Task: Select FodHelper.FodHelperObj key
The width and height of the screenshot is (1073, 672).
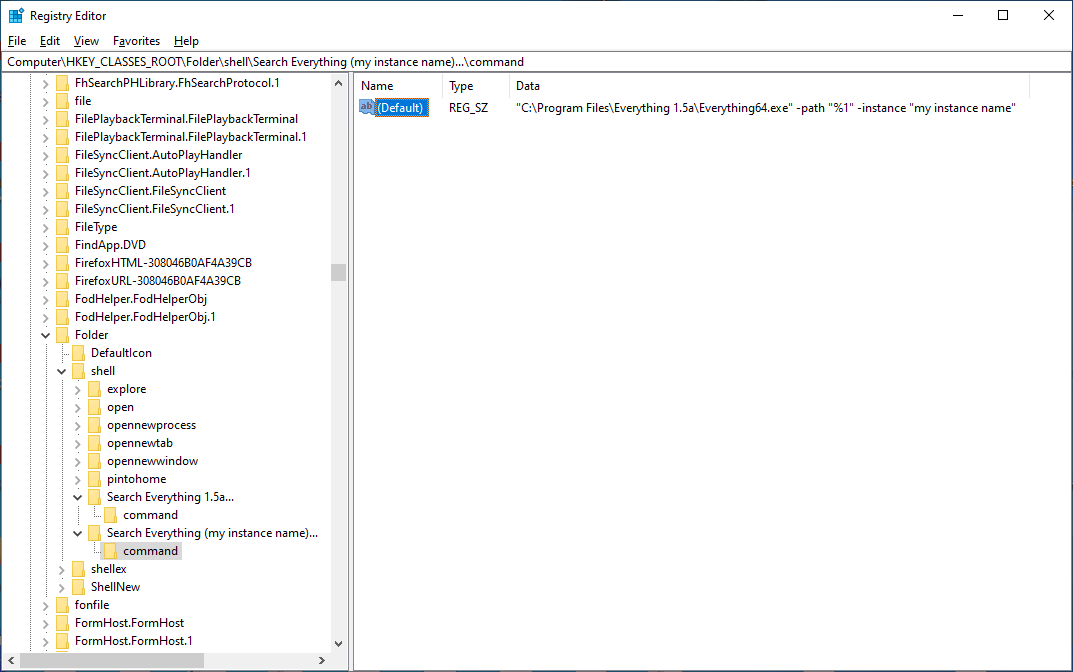Action: (x=141, y=298)
